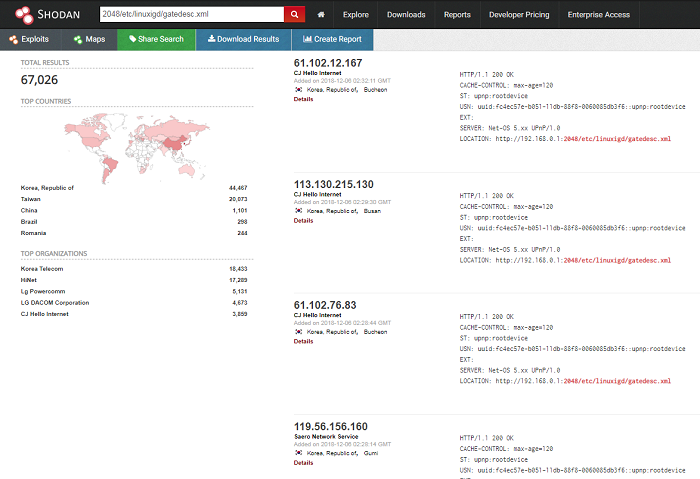
Task: Open the Reports menu item
Action: pyautogui.click(x=457, y=15)
